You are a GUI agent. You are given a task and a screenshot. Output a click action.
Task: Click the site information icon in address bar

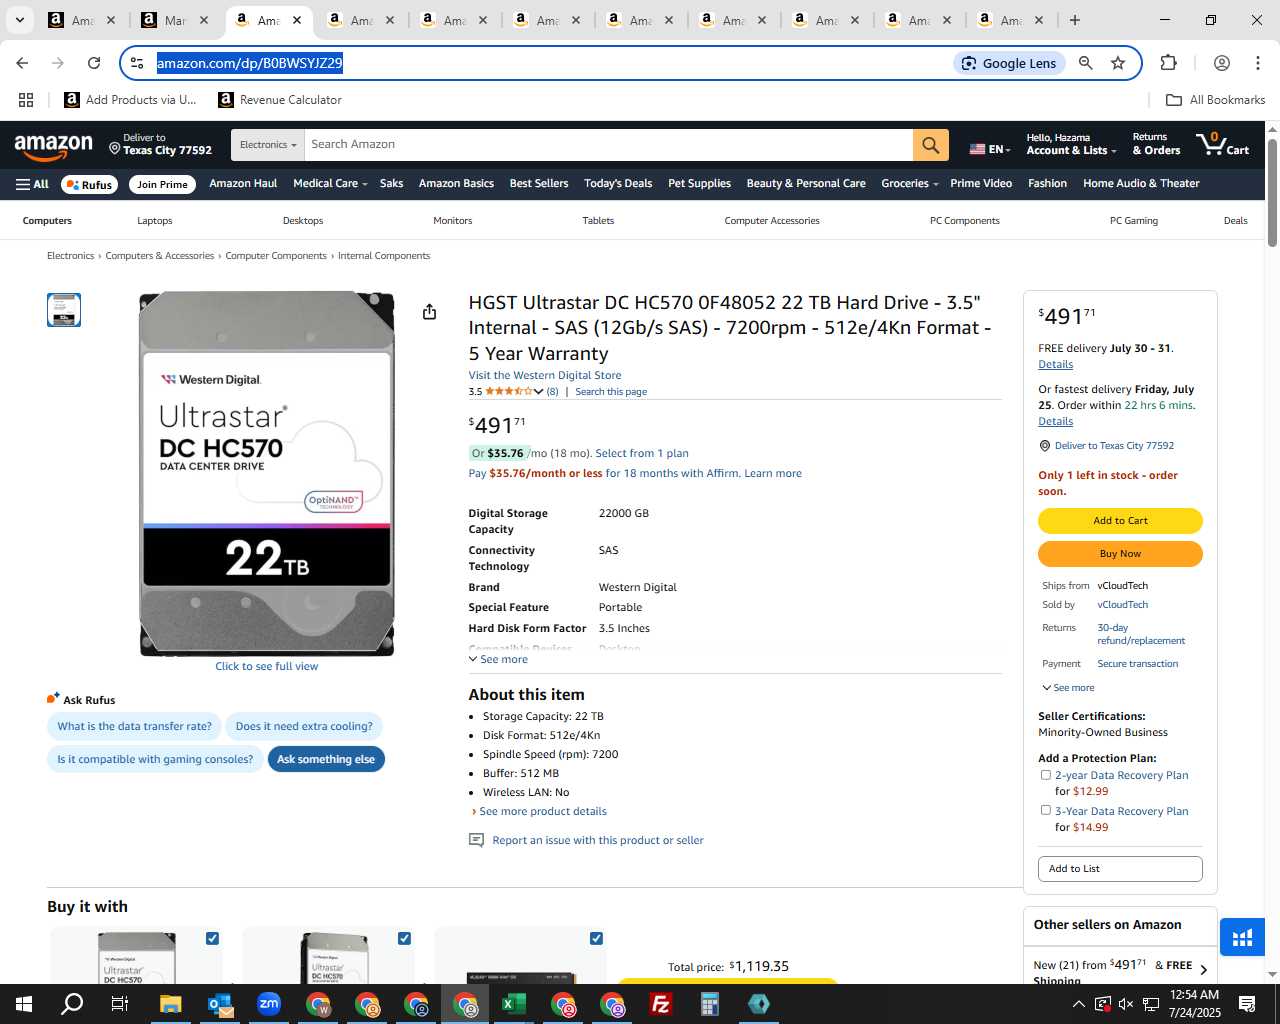138,63
